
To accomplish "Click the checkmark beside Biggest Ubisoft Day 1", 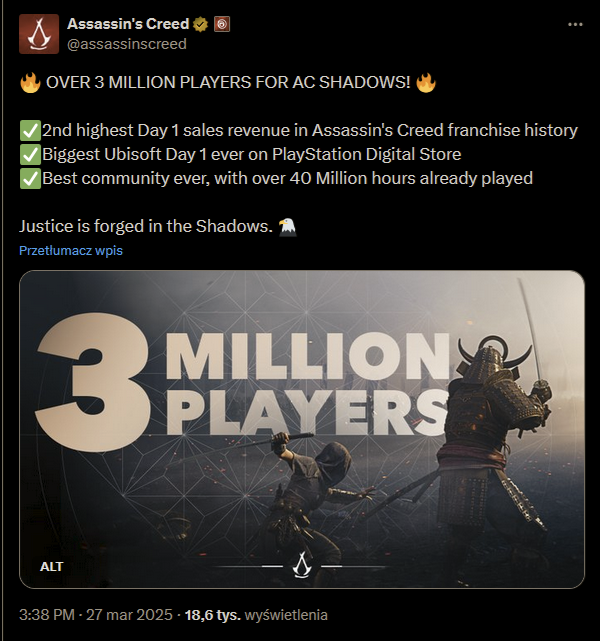I will point(30,155).
